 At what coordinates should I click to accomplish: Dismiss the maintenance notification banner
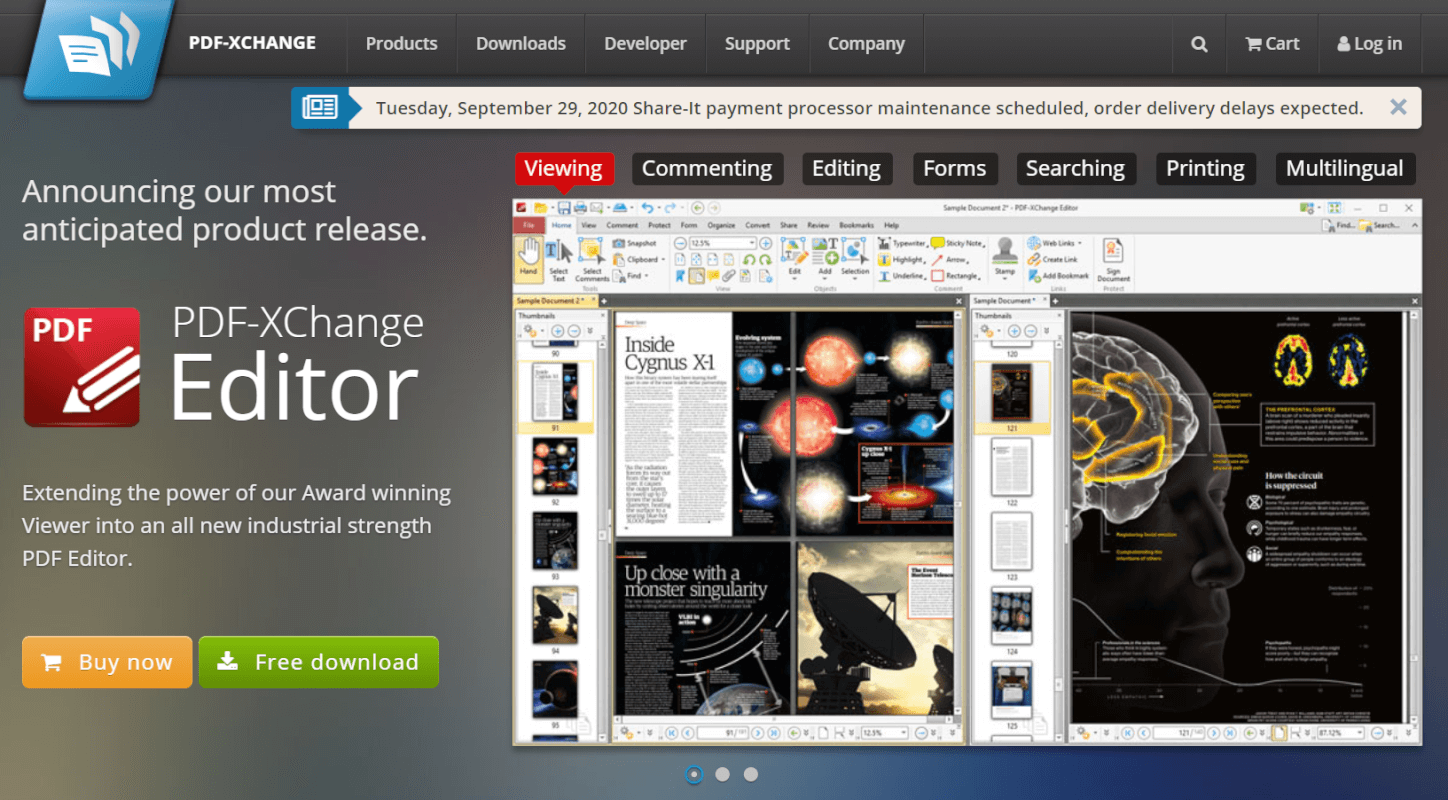click(1398, 107)
